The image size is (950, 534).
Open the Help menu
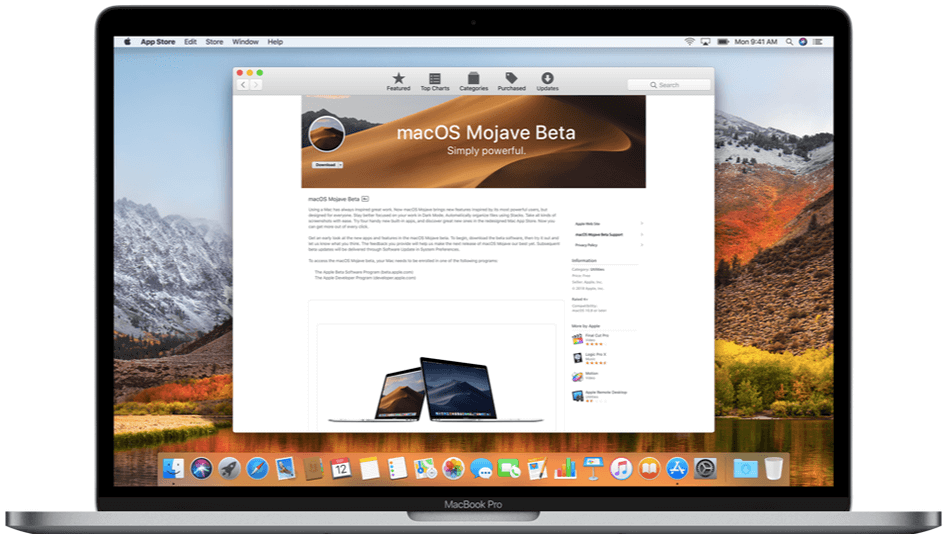pos(275,42)
